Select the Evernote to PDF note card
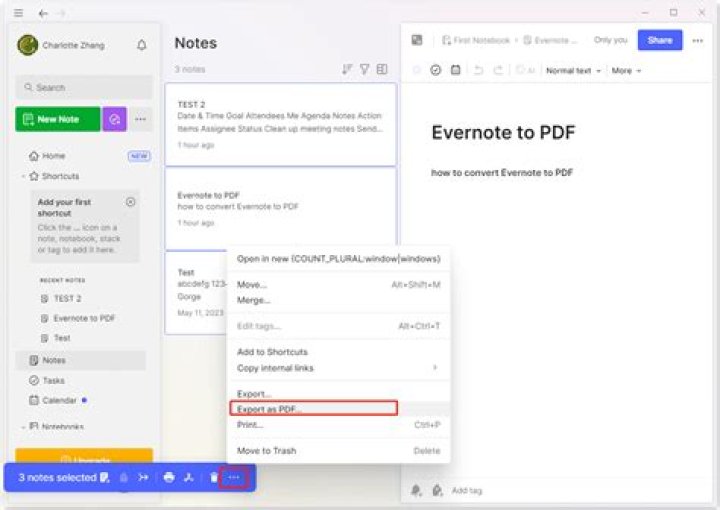 (281, 209)
